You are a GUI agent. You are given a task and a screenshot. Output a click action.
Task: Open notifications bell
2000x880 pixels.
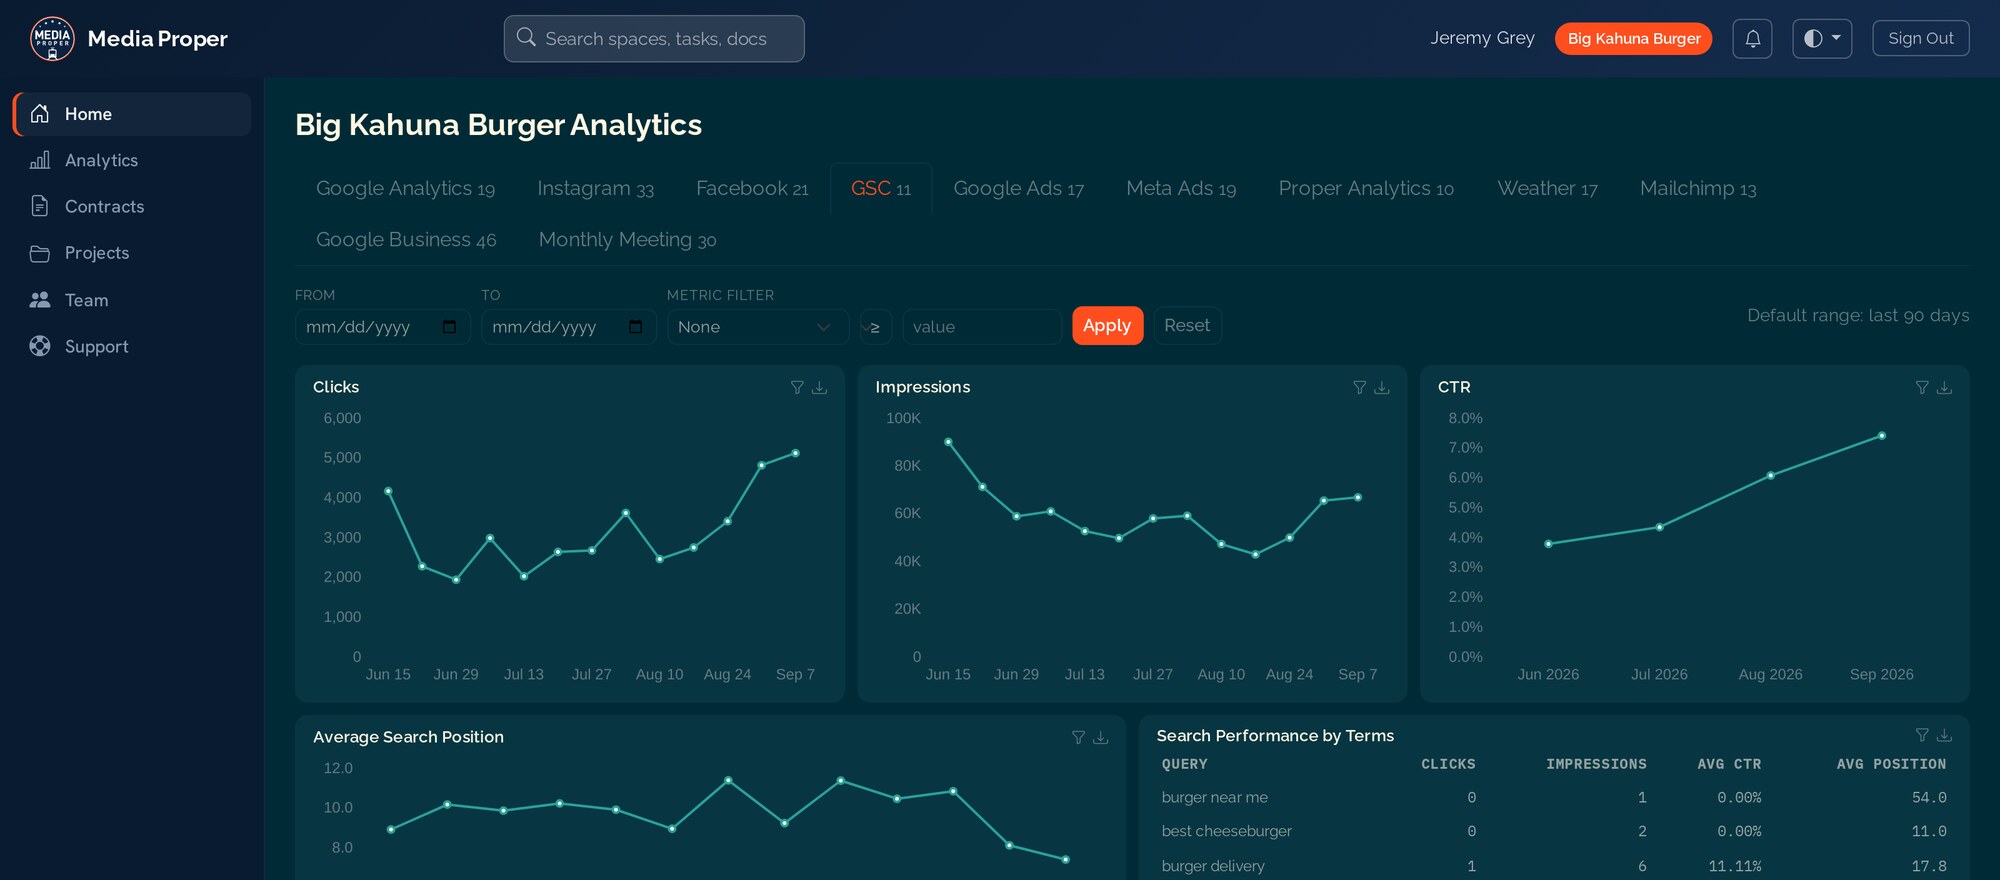tap(1752, 39)
